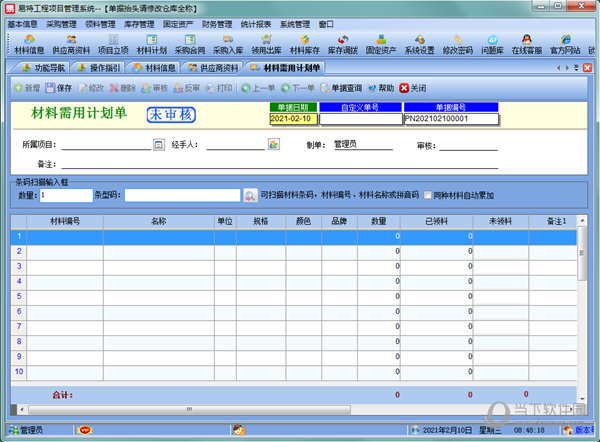Close current tab with red X

(587, 68)
